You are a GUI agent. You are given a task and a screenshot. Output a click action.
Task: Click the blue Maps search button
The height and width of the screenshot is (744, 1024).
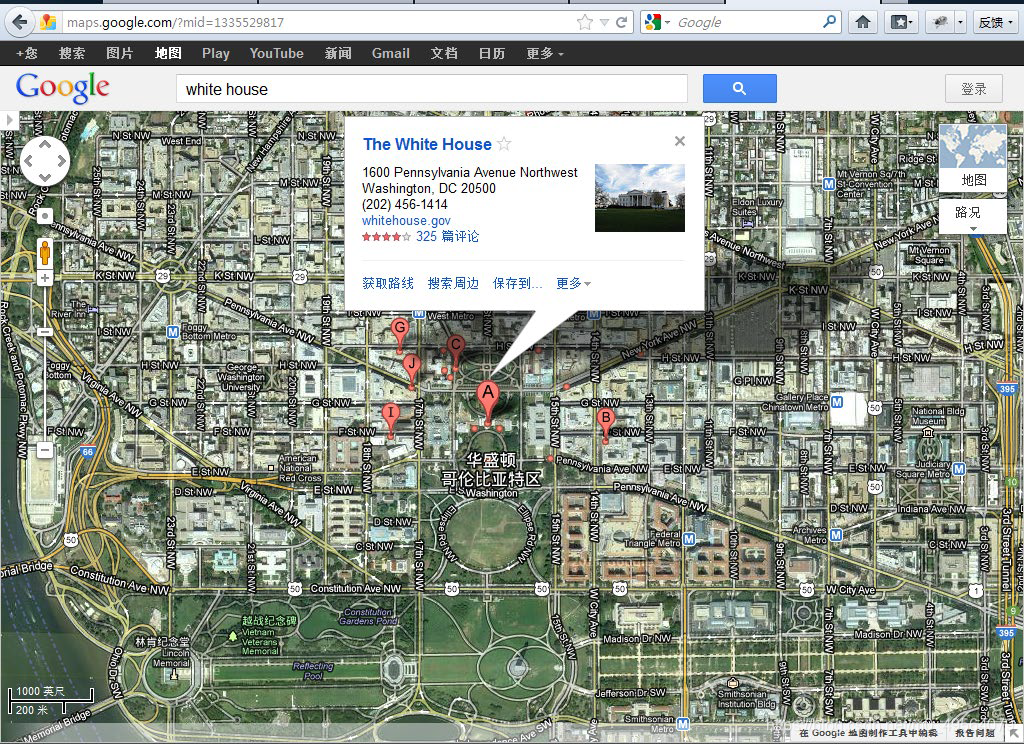739,88
